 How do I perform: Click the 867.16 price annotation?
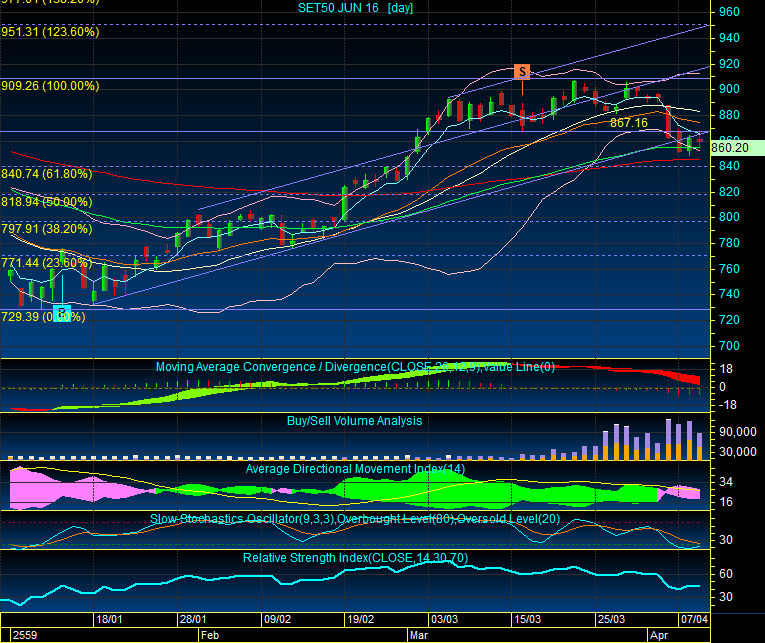pos(629,123)
